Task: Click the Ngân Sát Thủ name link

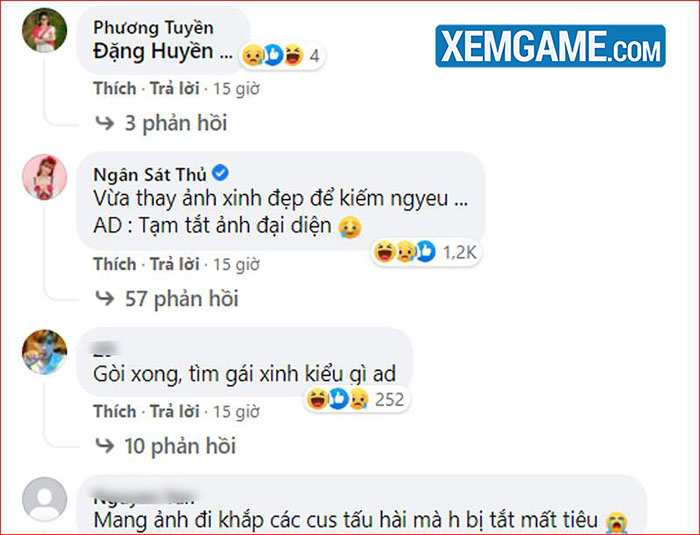Action: point(150,174)
